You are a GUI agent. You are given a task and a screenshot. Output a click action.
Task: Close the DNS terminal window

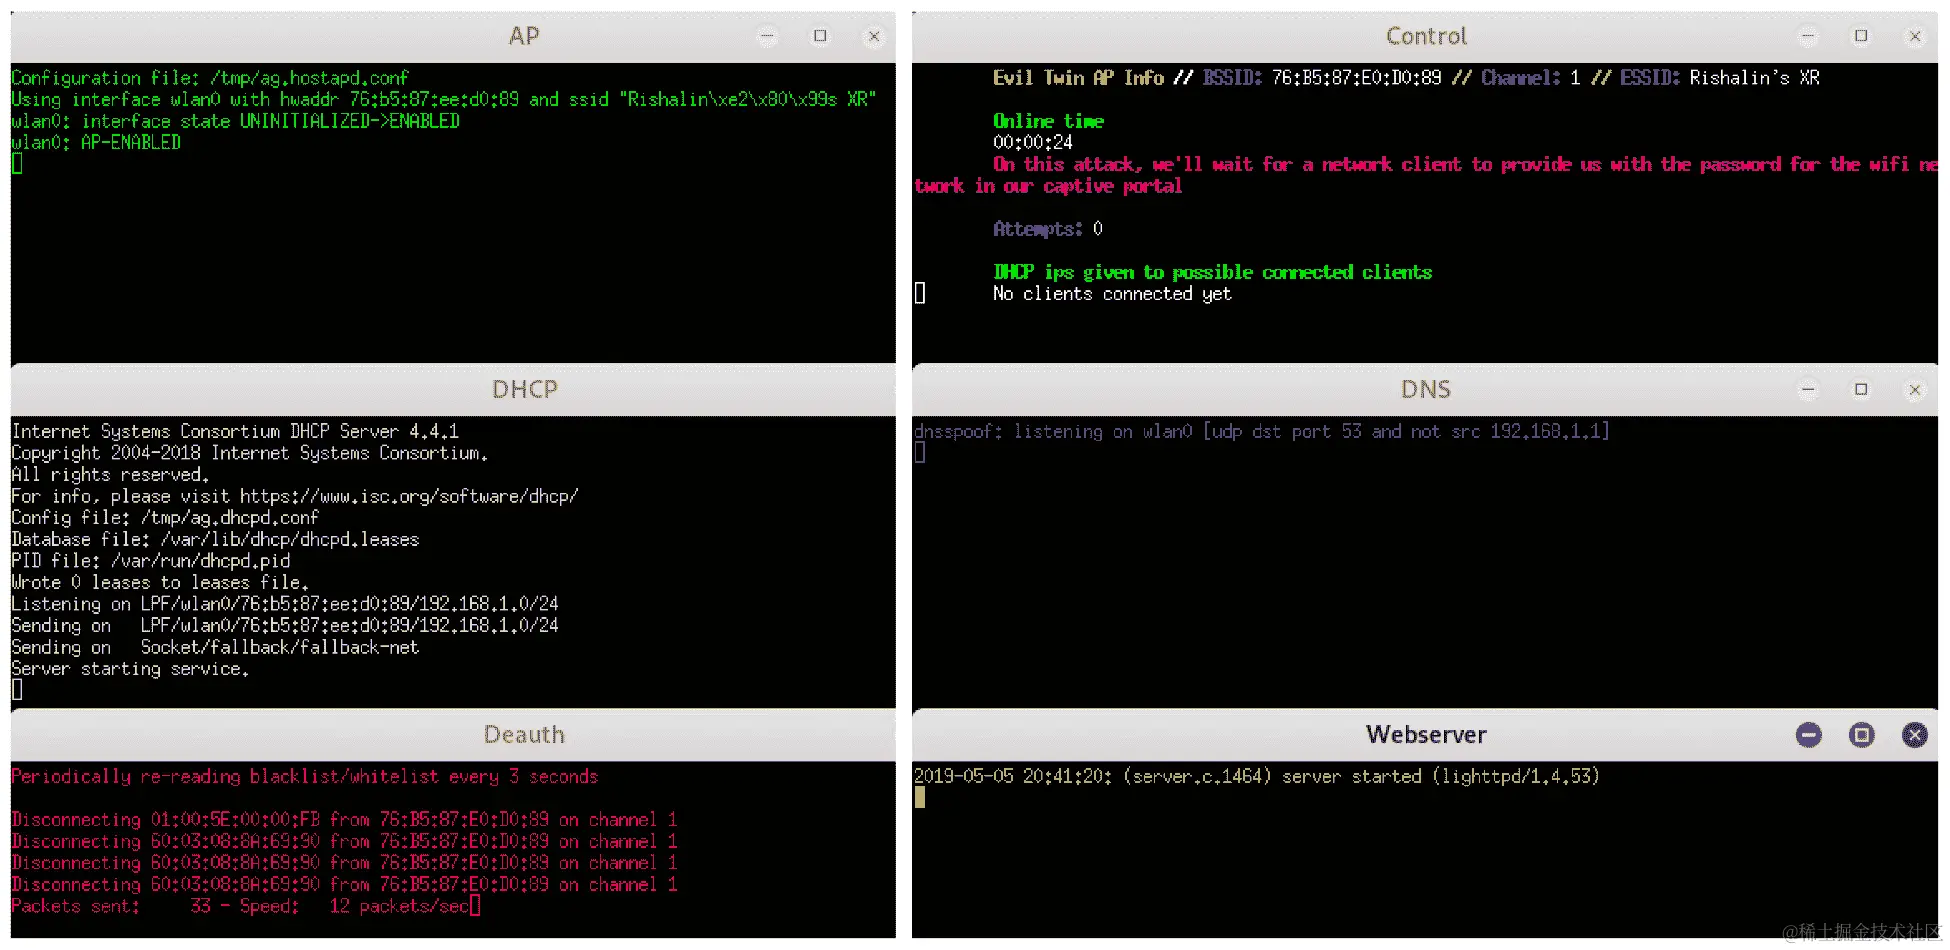tap(1915, 389)
